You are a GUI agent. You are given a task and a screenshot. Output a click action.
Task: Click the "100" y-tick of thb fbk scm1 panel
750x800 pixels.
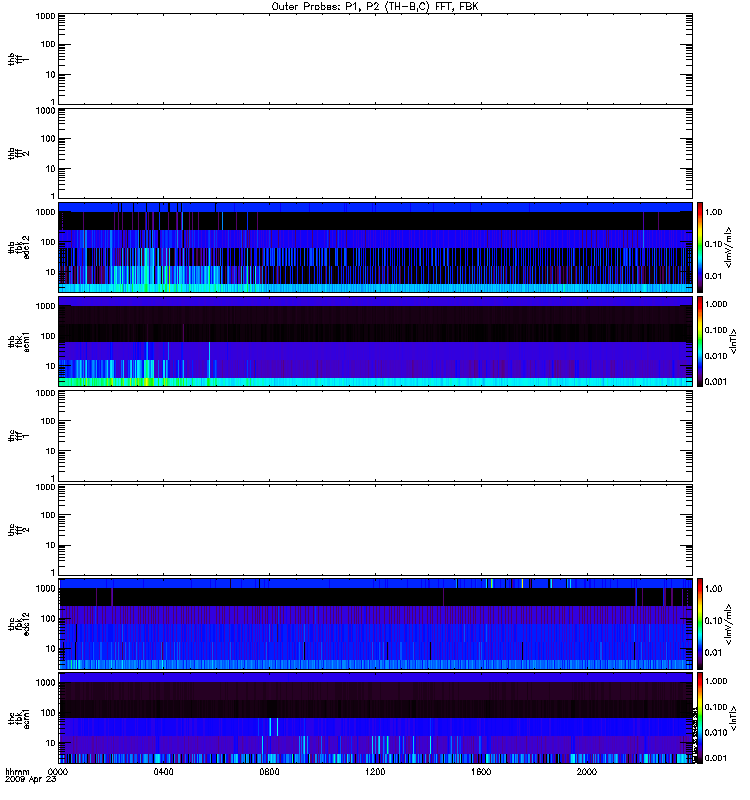point(48,336)
